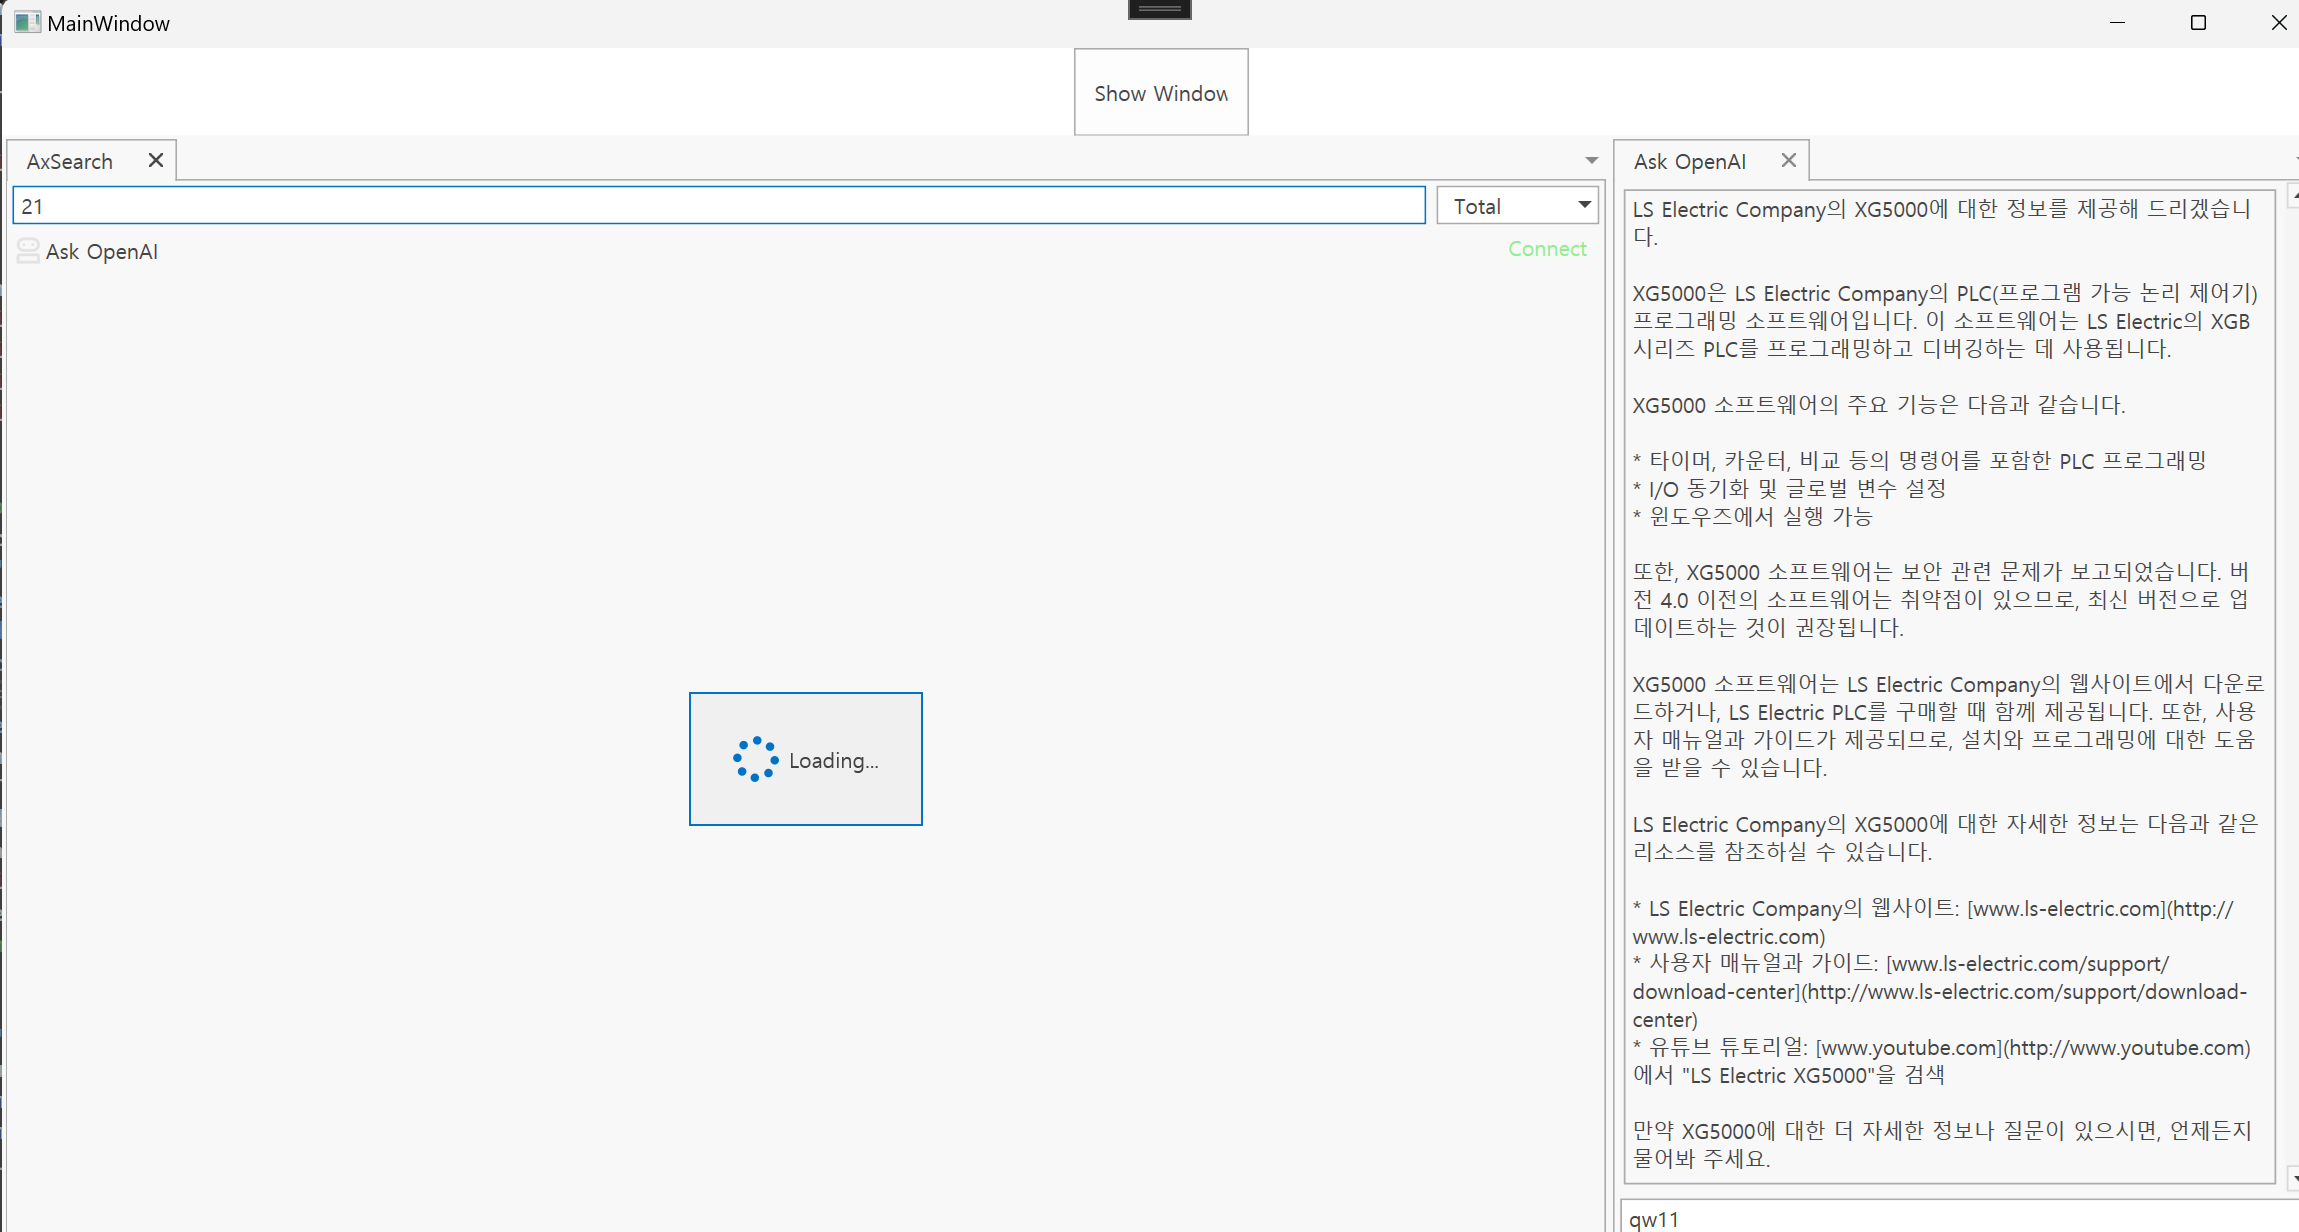Viewport: 2299px width, 1232px height.
Task: Minimize the MainWindow
Action: [2117, 22]
